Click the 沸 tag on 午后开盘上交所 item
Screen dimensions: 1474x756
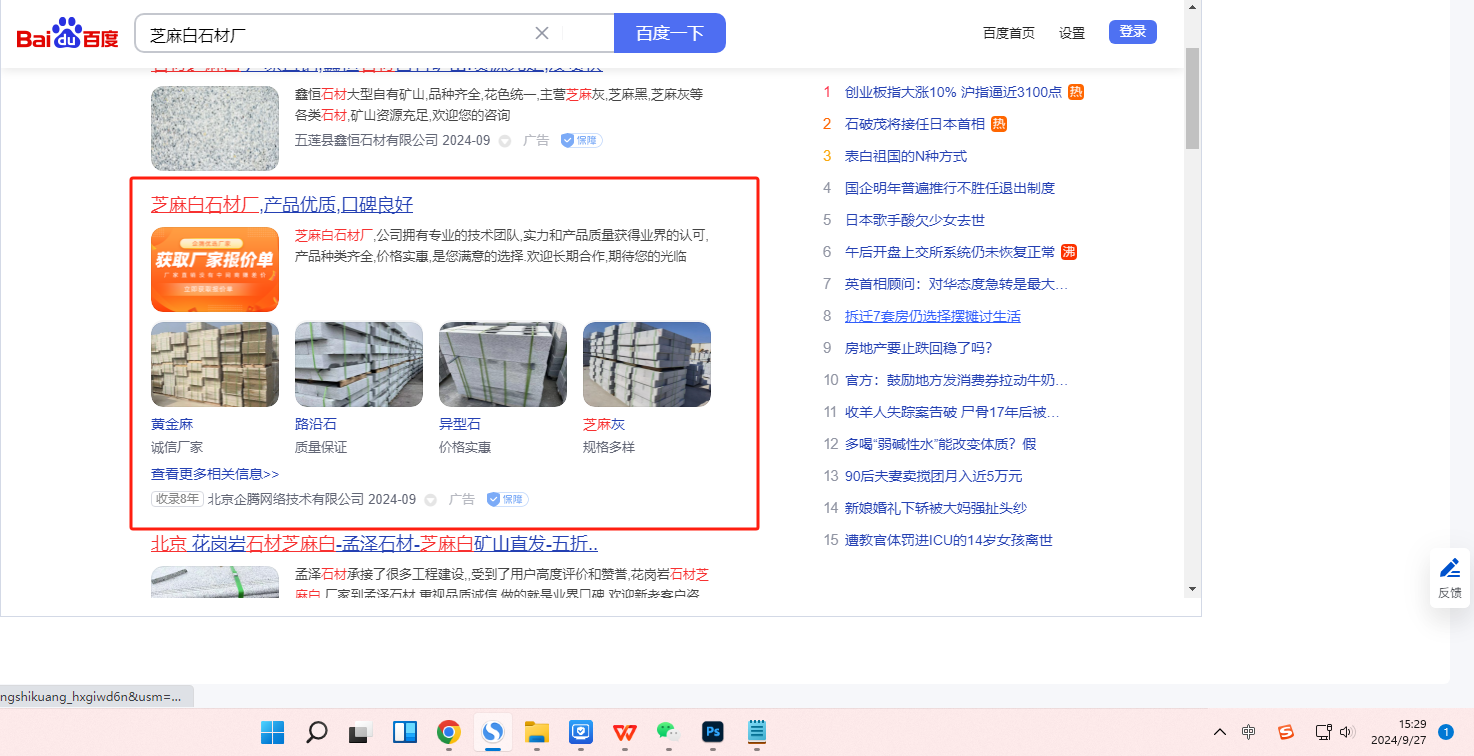(1069, 252)
